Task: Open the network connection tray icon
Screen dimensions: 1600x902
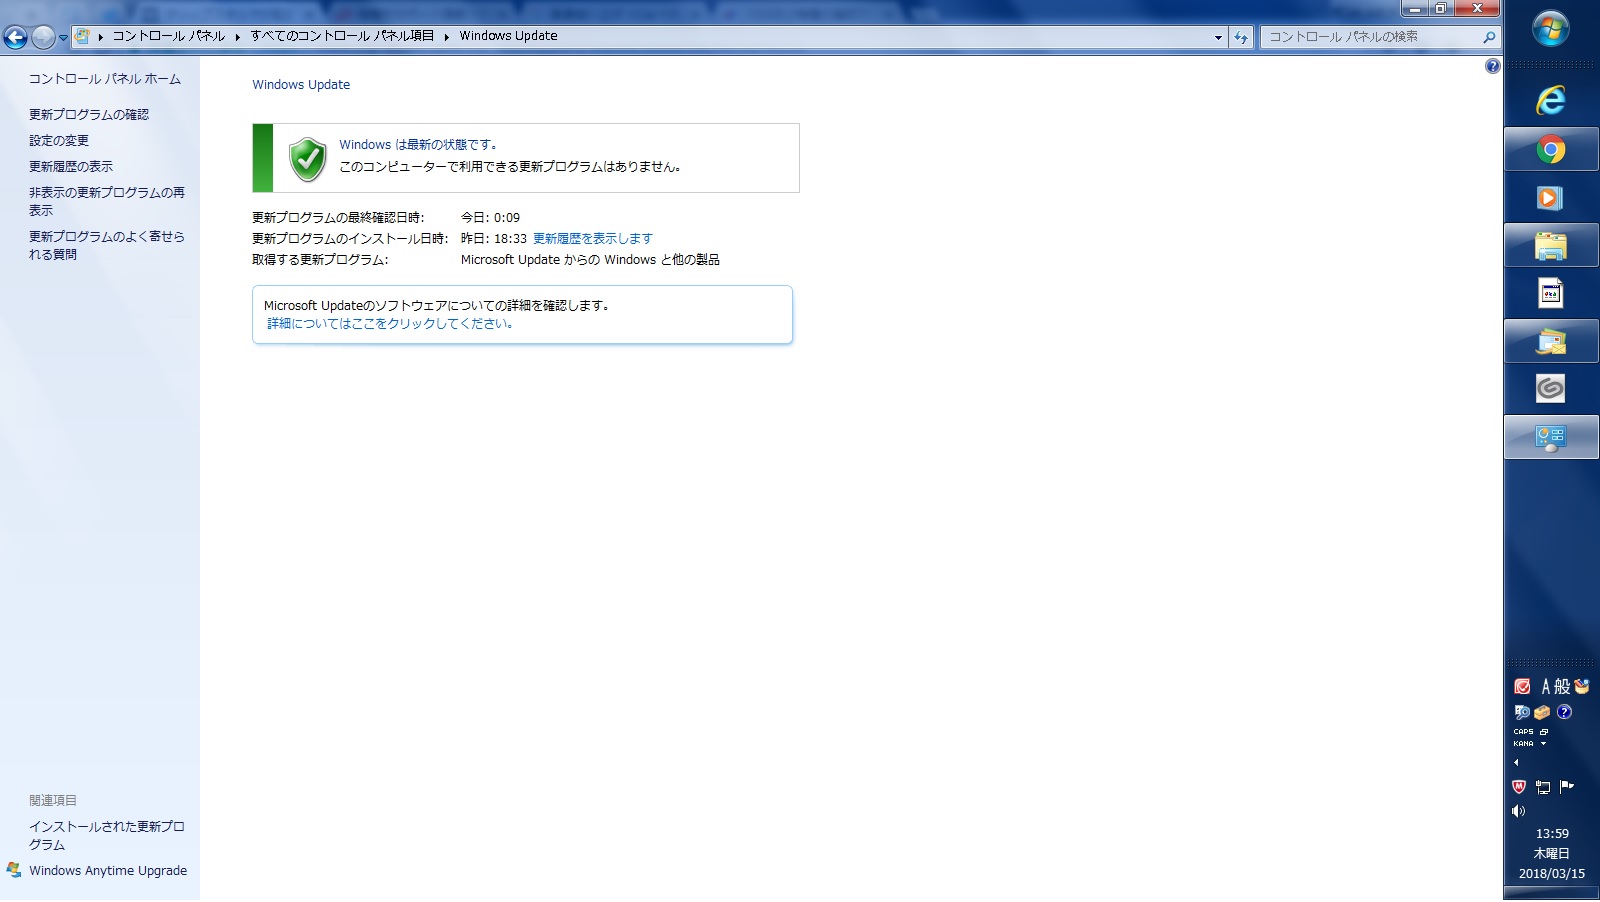Action: (1543, 787)
